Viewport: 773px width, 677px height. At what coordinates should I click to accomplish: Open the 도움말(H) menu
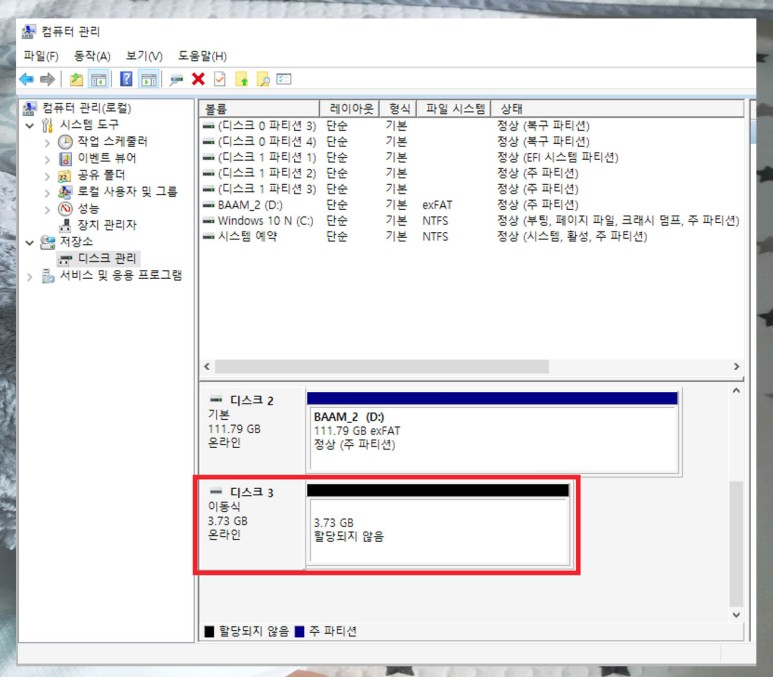point(202,56)
